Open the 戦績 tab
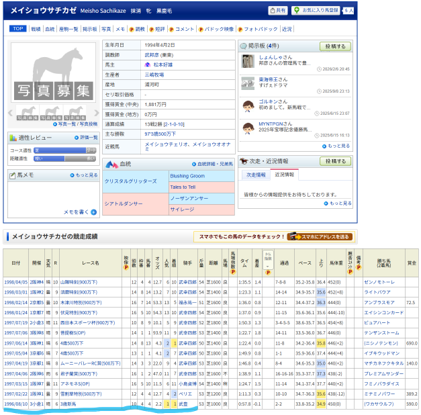The image size is (421, 415). (36, 29)
